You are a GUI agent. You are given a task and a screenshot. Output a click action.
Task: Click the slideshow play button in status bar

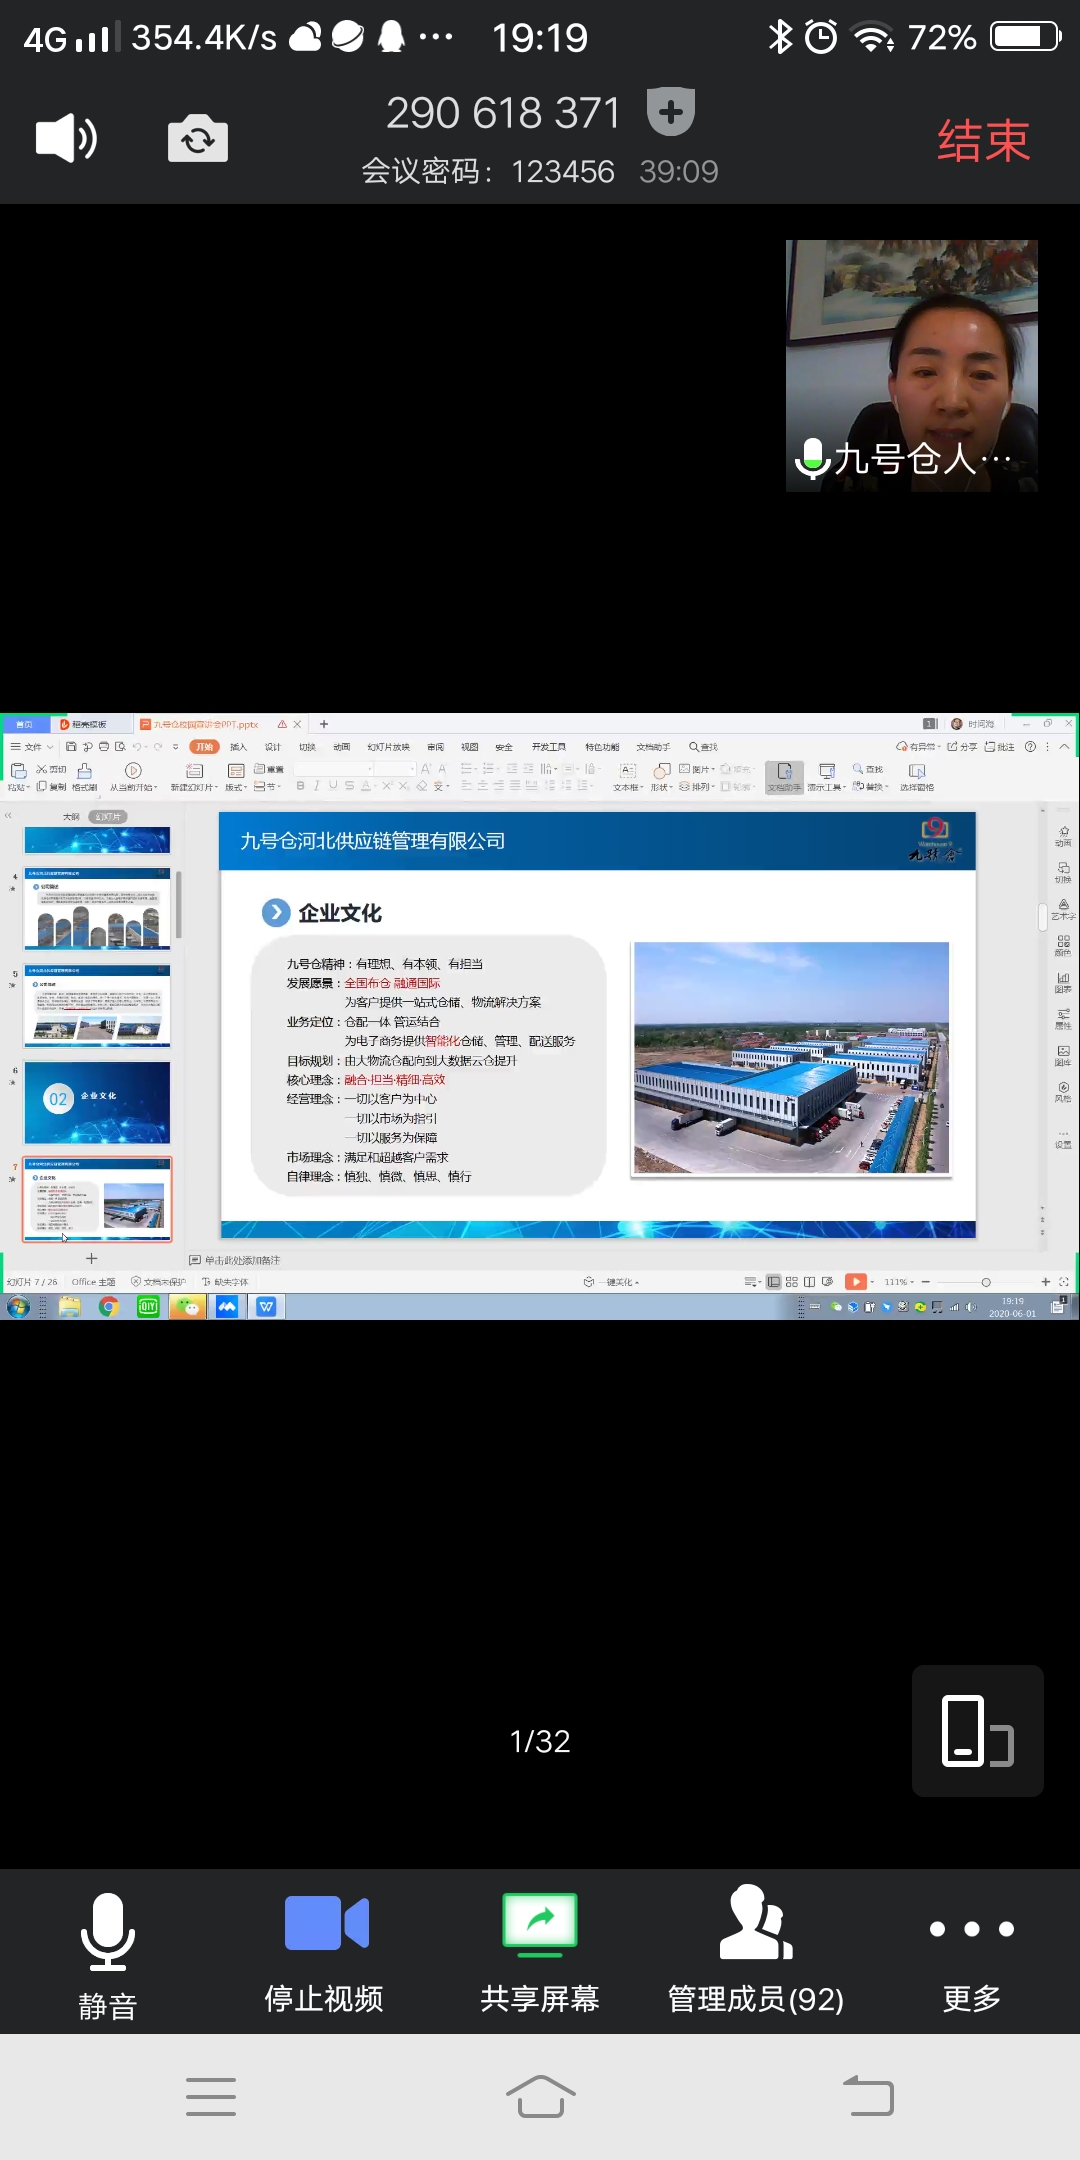coord(856,1281)
